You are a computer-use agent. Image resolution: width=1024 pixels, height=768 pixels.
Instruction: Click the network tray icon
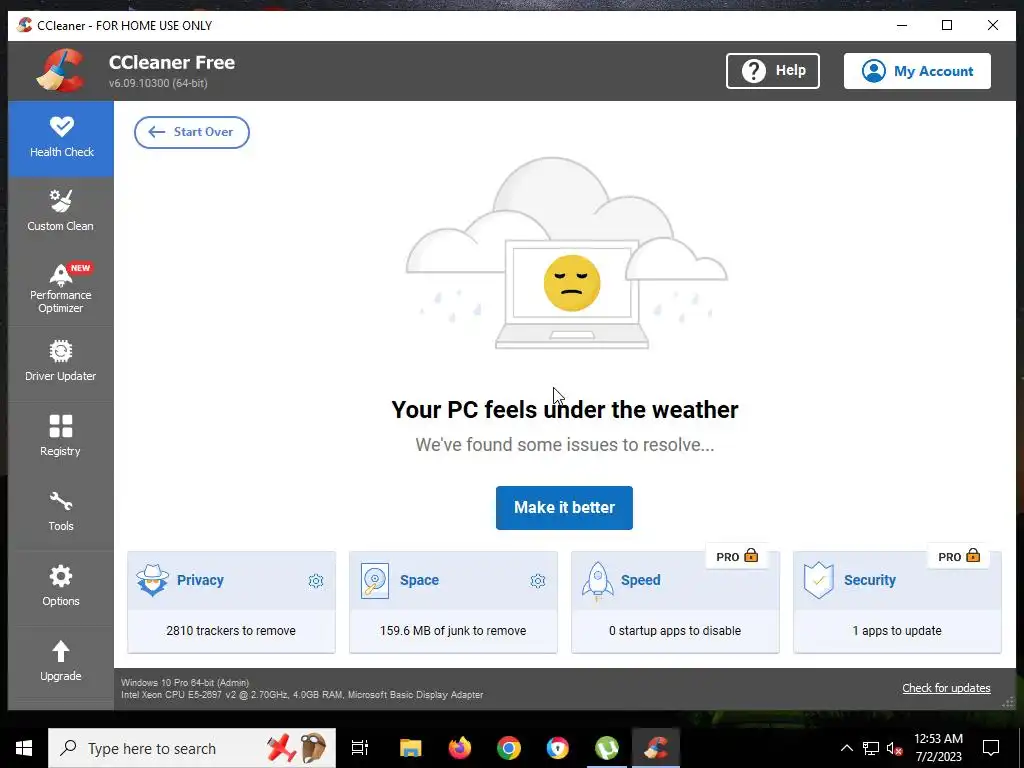coord(871,748)
